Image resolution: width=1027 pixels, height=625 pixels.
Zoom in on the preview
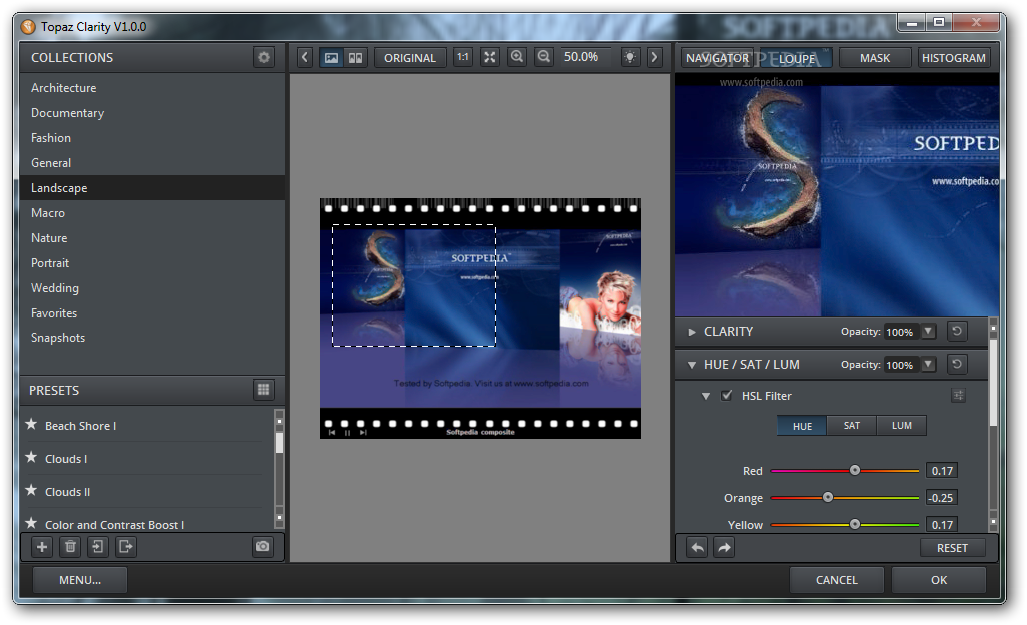click(517, 57)
